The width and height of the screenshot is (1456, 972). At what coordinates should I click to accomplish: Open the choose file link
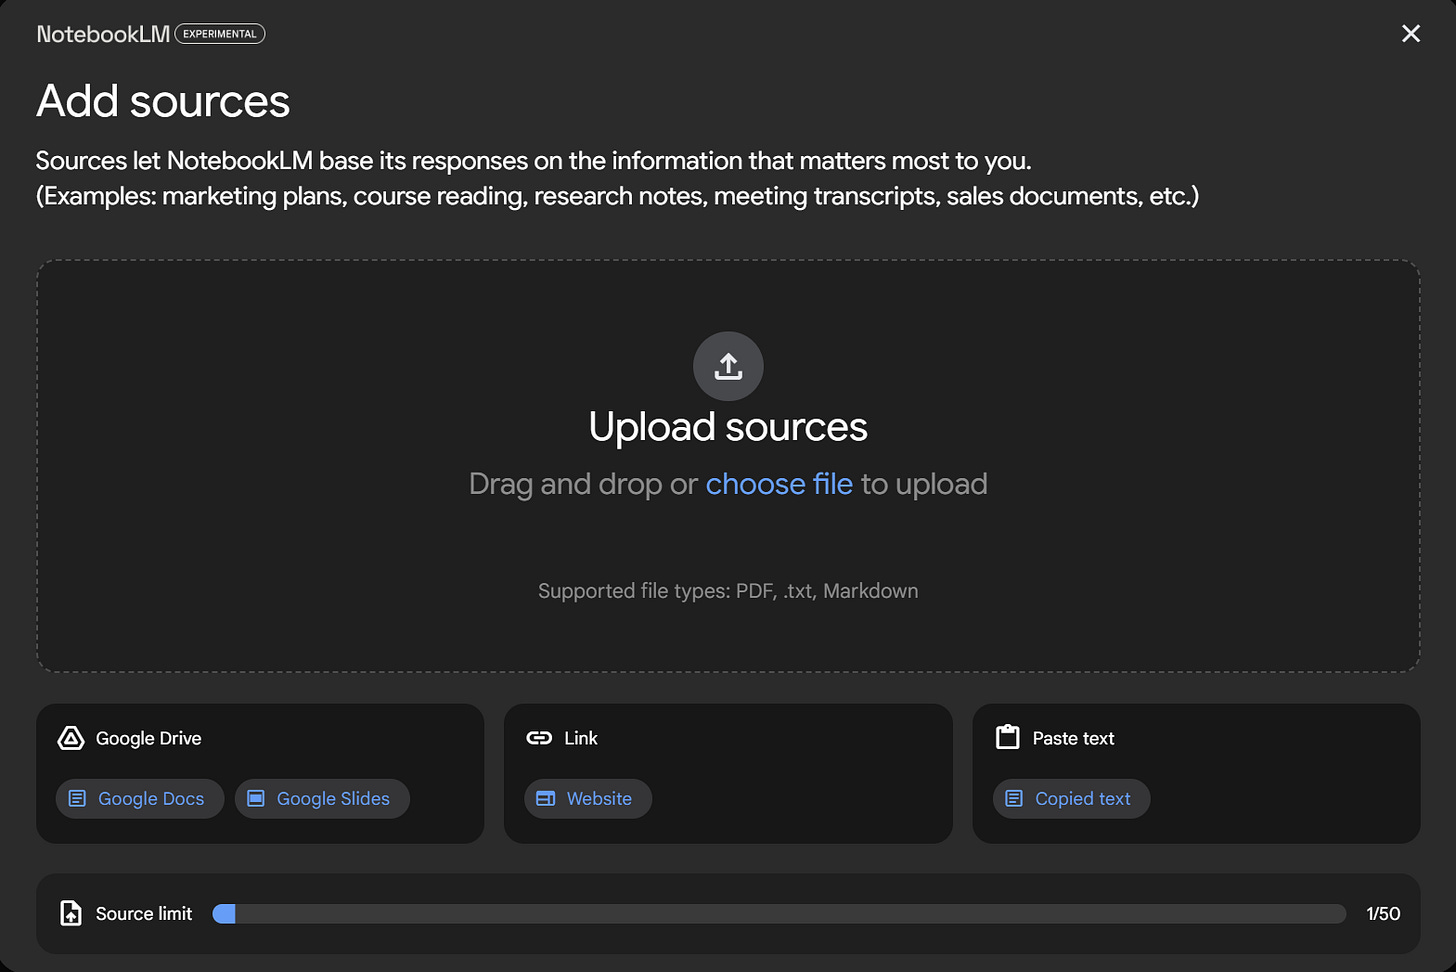(779, 484)
